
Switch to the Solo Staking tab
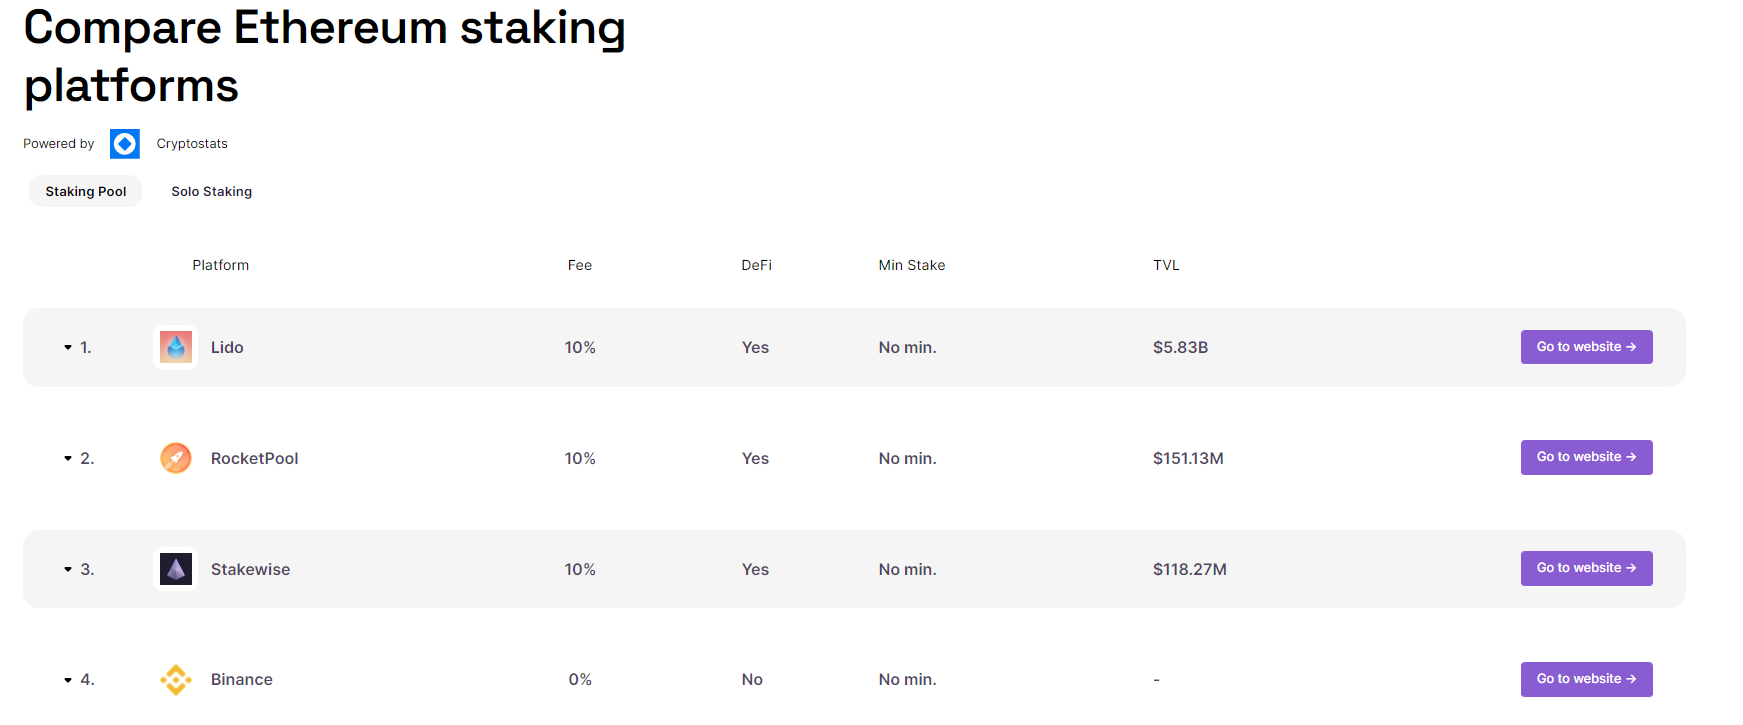tap(211, 191)
